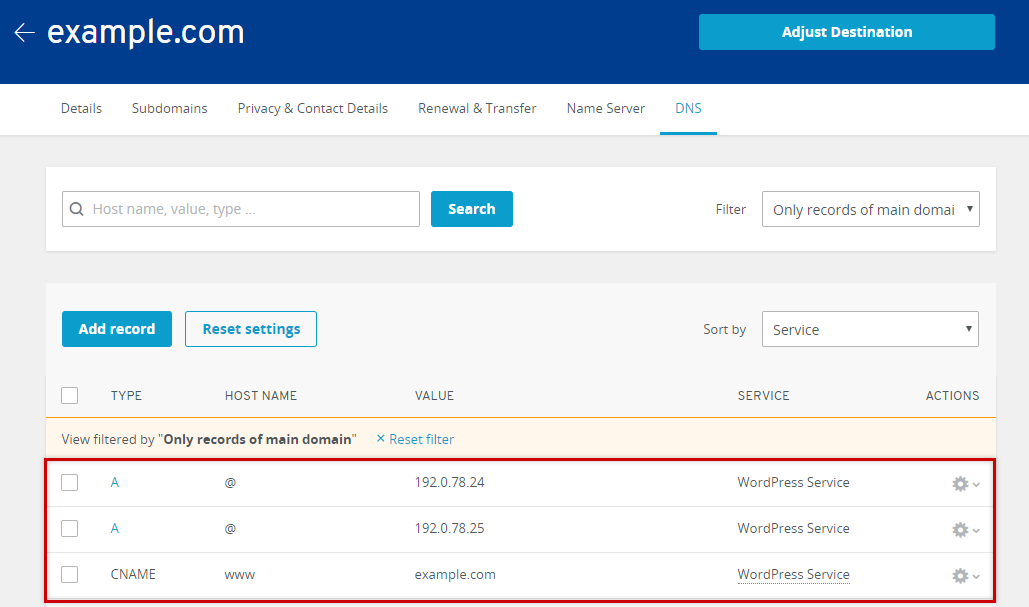
Task: Click the back arrow beside example.com
Action: (x=24, y=32)
